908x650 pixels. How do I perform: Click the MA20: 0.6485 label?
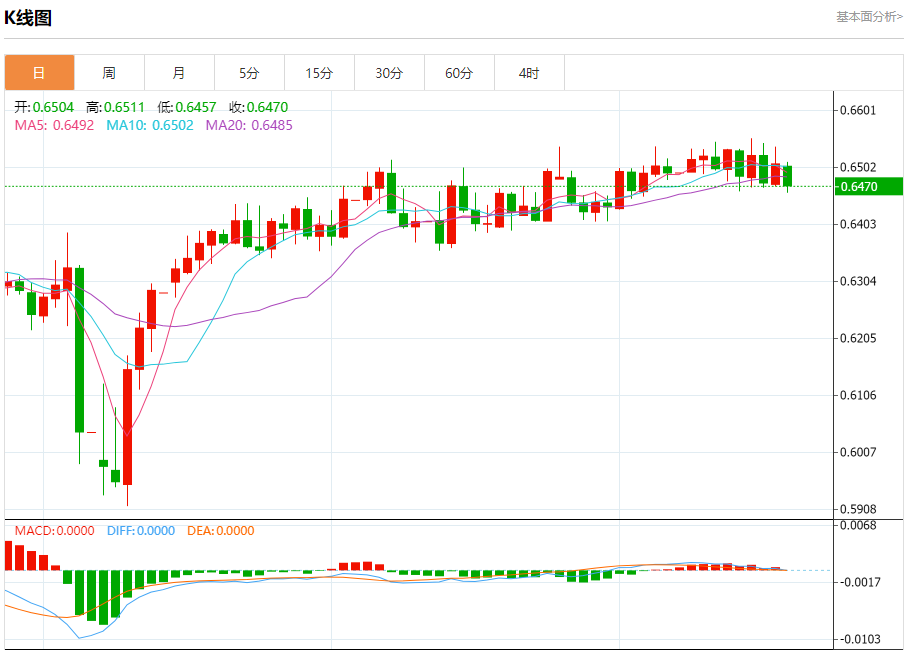coord(249,125)
